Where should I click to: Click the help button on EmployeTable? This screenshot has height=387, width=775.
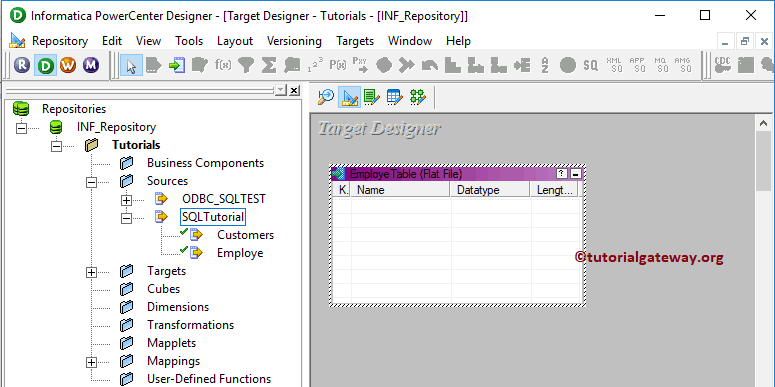tap(561, 173)
